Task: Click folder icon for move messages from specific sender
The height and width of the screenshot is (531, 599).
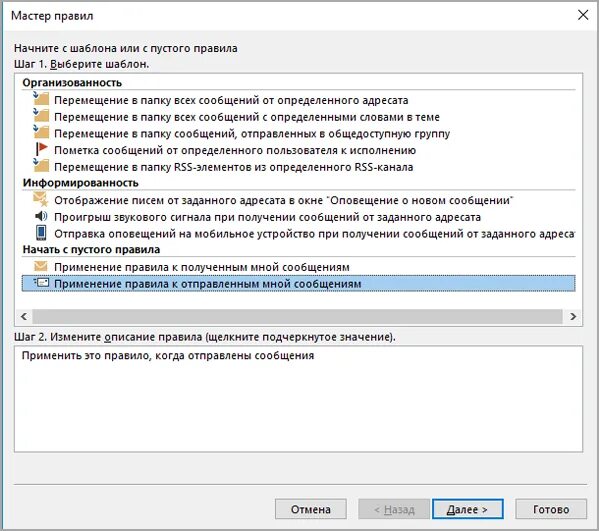Action: [x=41, y=99]
